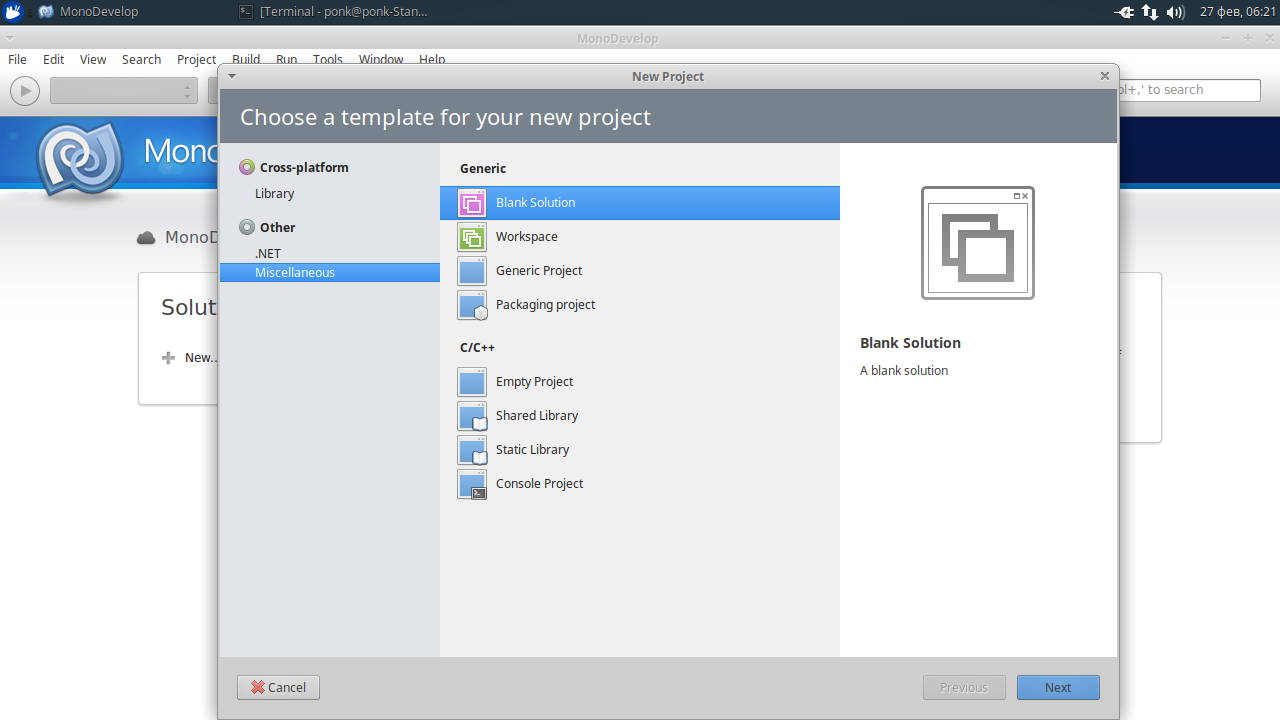
Task: Click the Workspace label
Action: 527,237
